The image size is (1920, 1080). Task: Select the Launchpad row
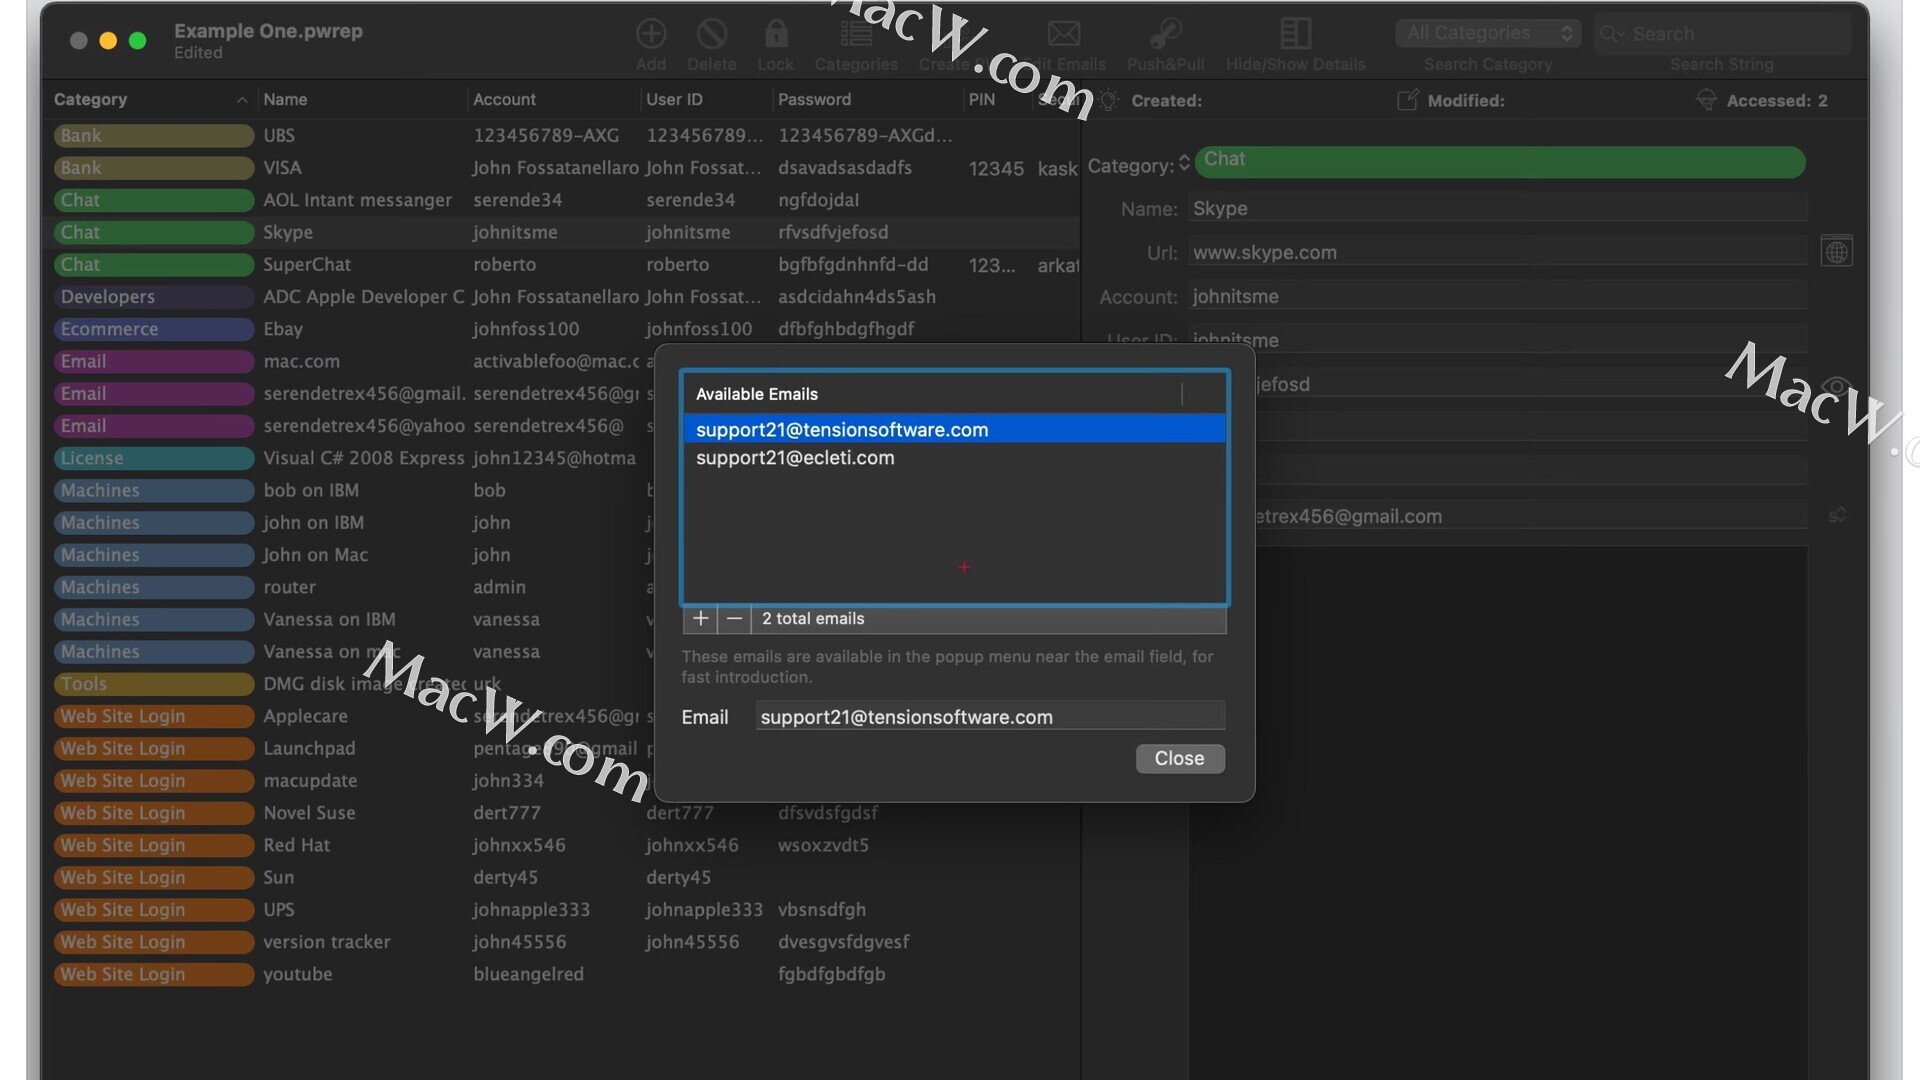[x=349, y=748]
